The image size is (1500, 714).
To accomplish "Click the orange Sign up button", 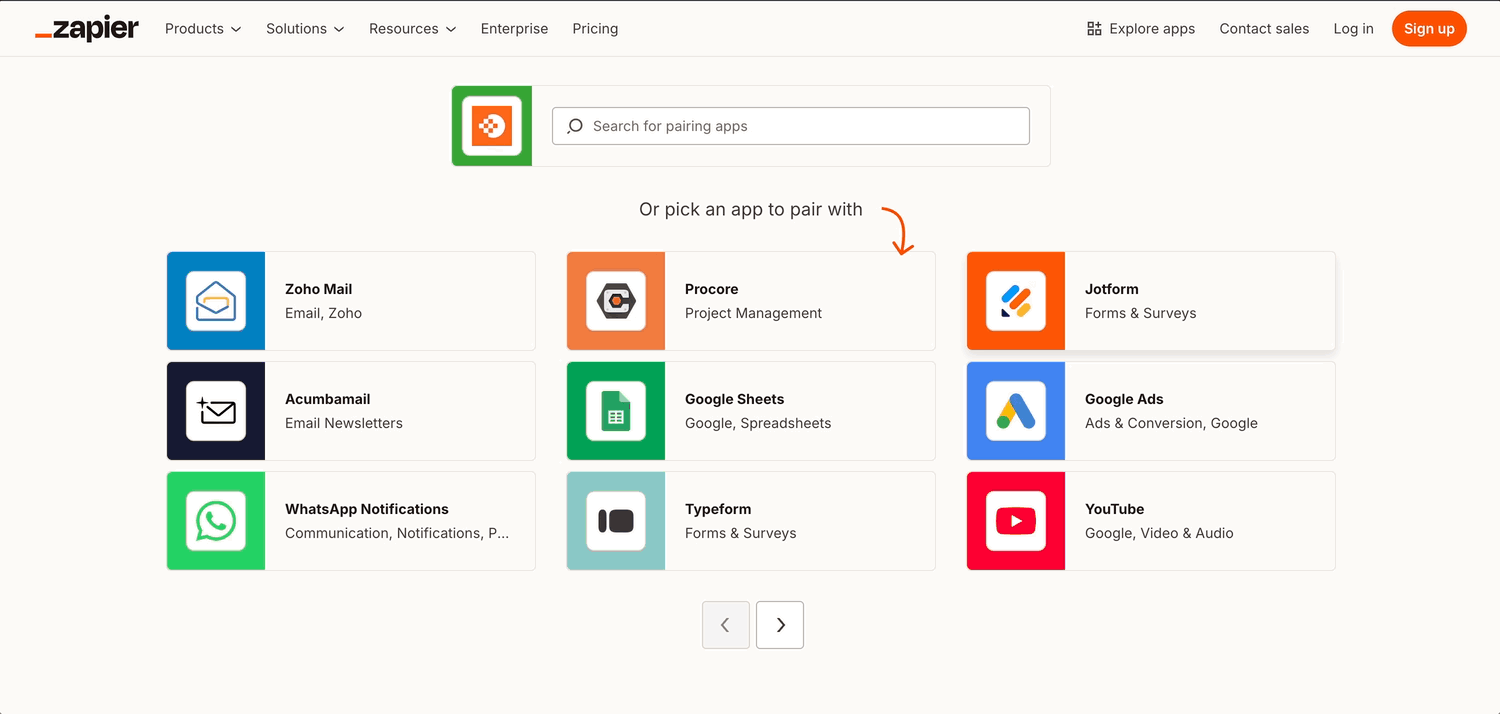I will pyautogui.click(x=1429, y=29).
